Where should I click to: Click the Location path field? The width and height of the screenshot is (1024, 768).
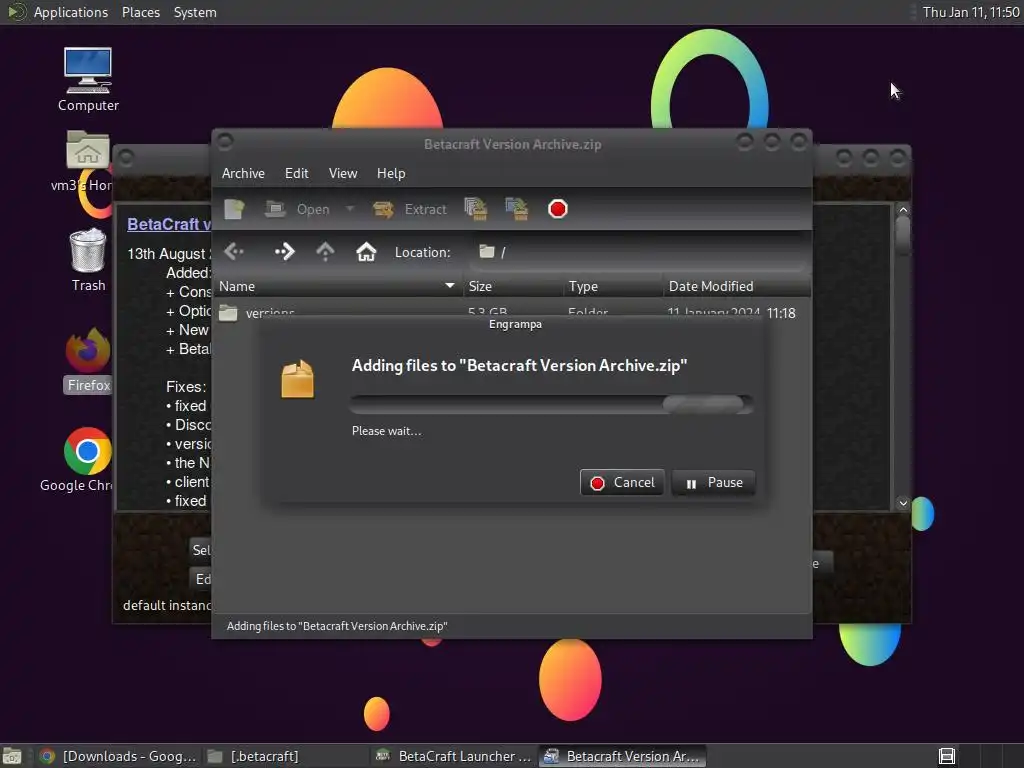[640, 252]
